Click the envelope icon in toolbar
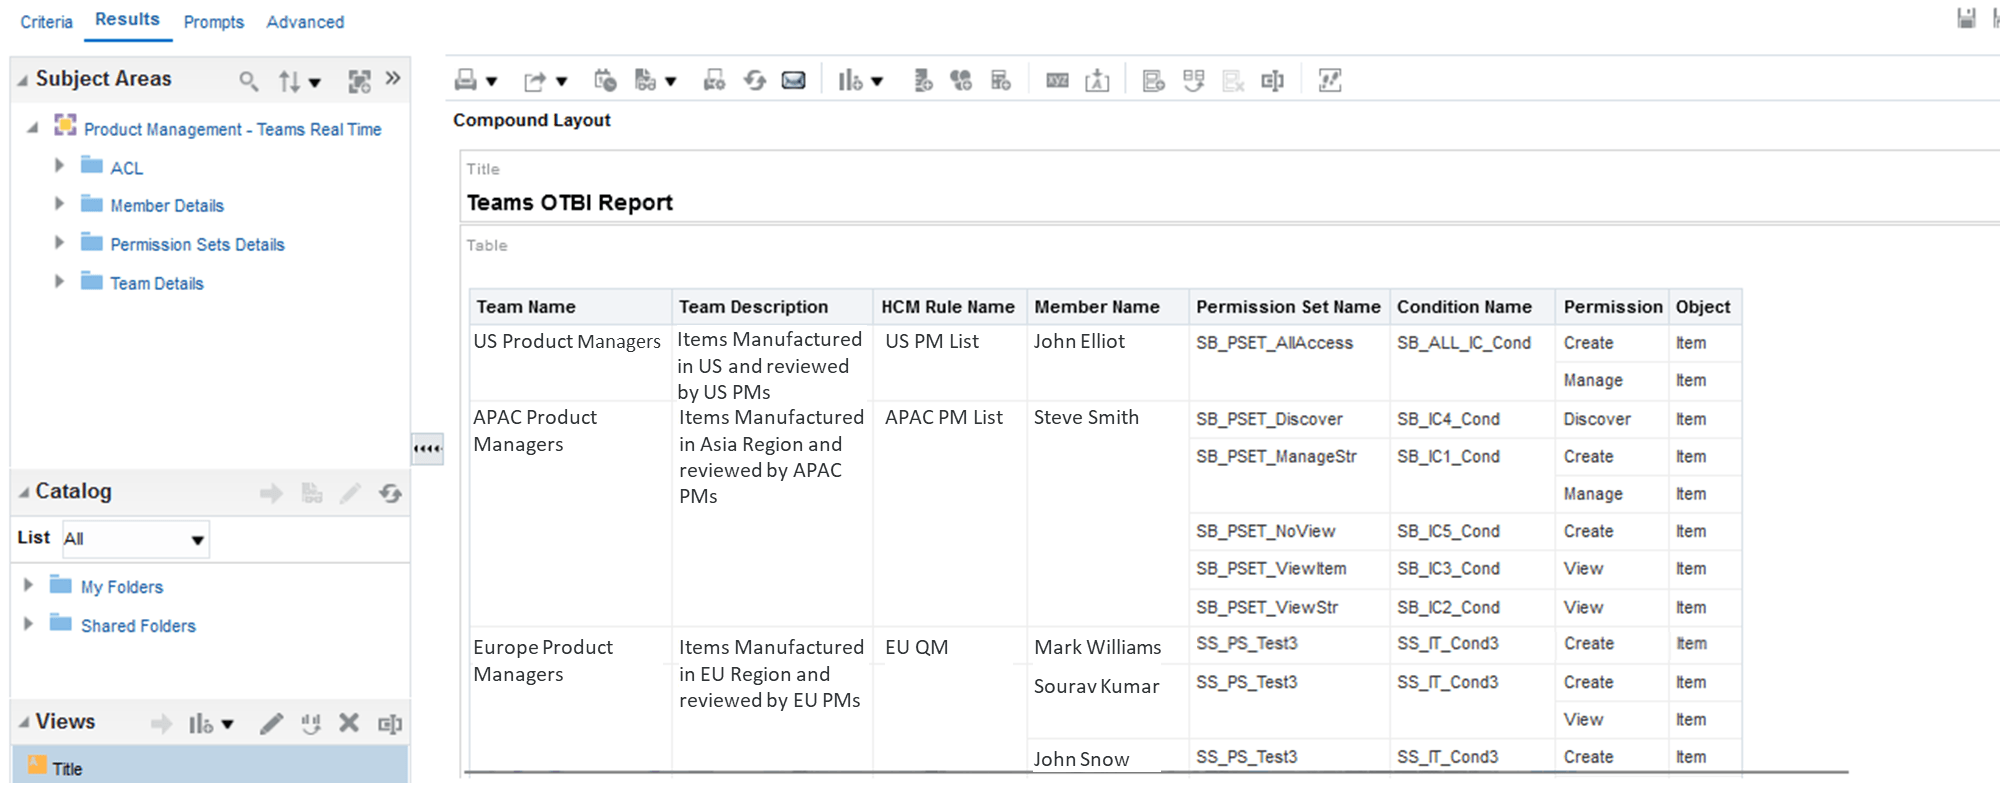Viewport: 2000px width, 785px height. click(793, 80)
